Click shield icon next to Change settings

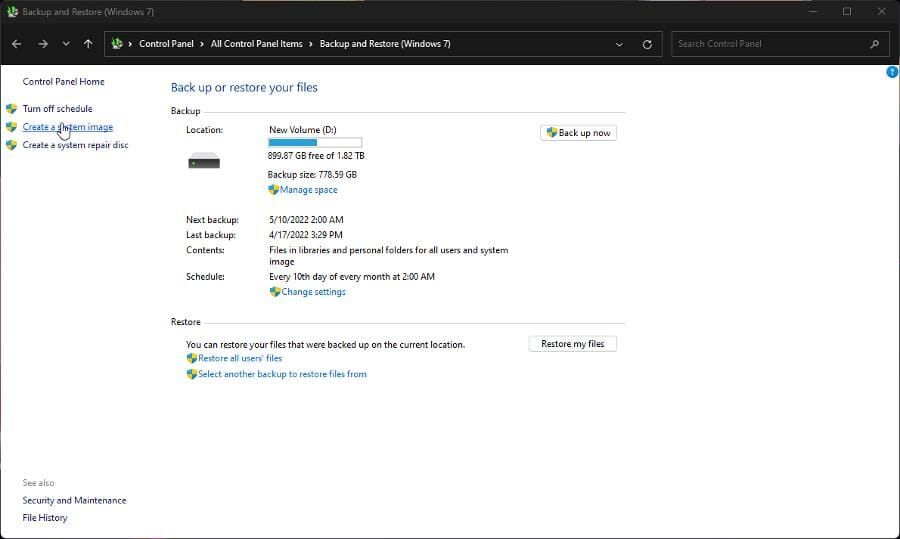[275, 292]
